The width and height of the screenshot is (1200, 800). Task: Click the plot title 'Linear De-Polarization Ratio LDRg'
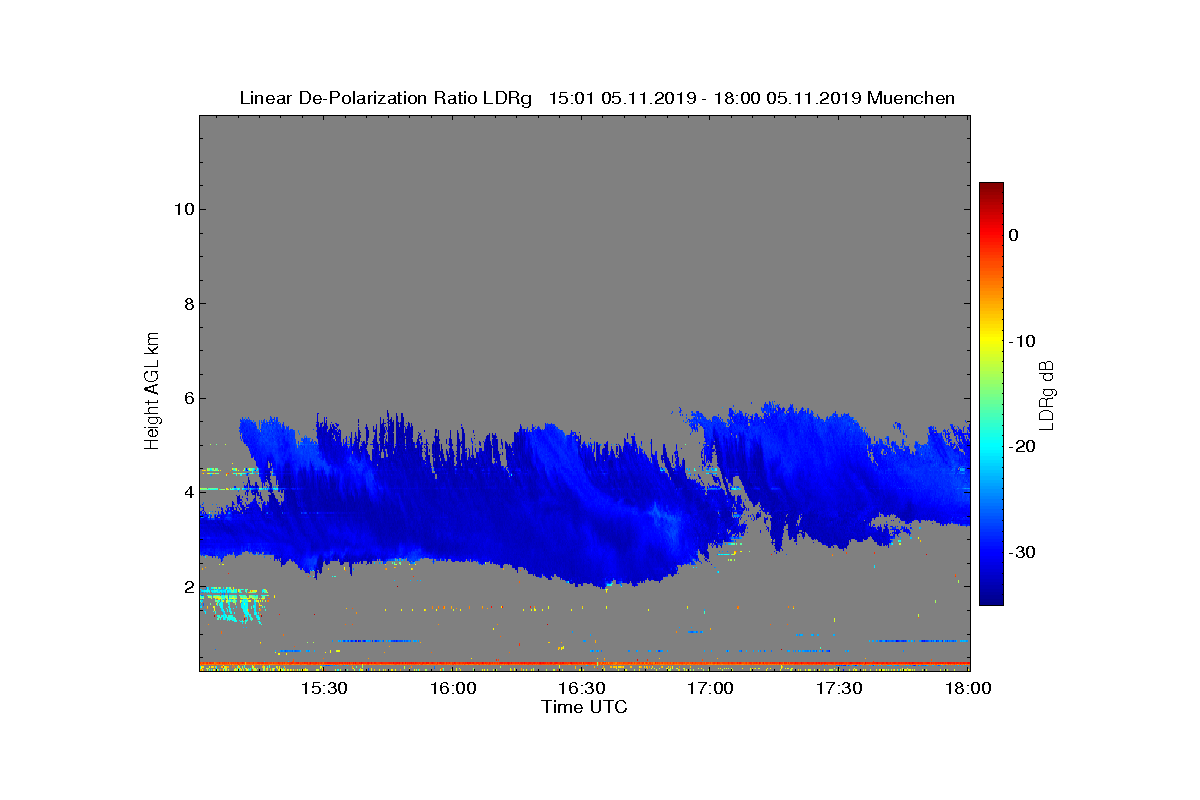click(x=386, y=98)
